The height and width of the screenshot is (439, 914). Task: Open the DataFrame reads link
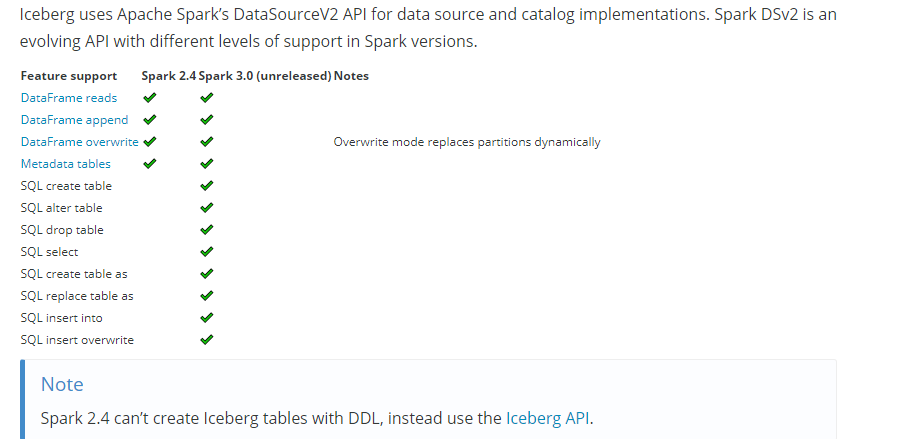point(69,98)
